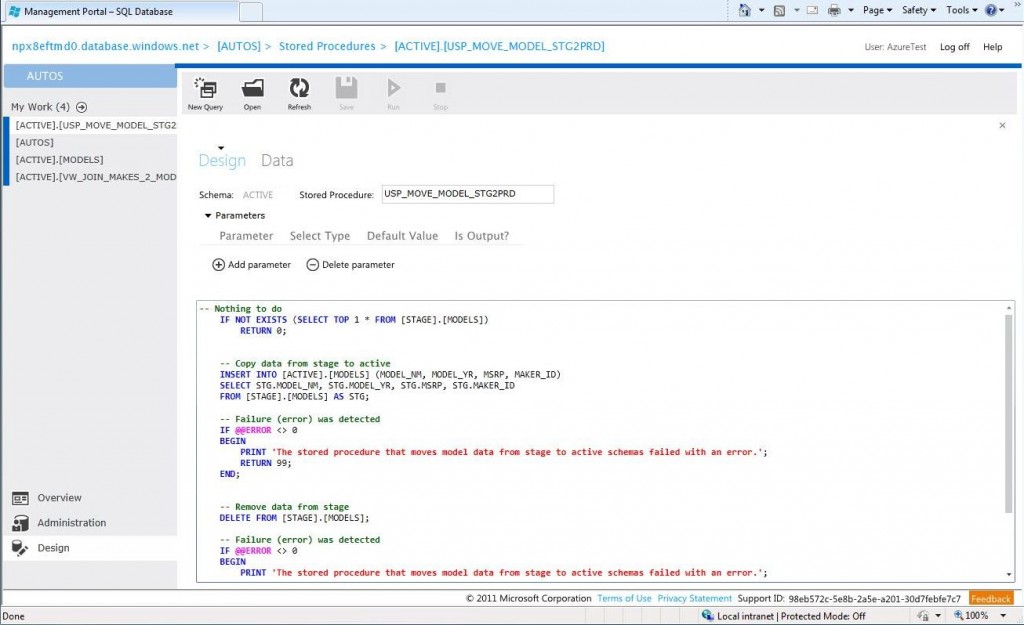Open the Page menu
This screenshot has width=1024, height=625.
click(875, 9)
